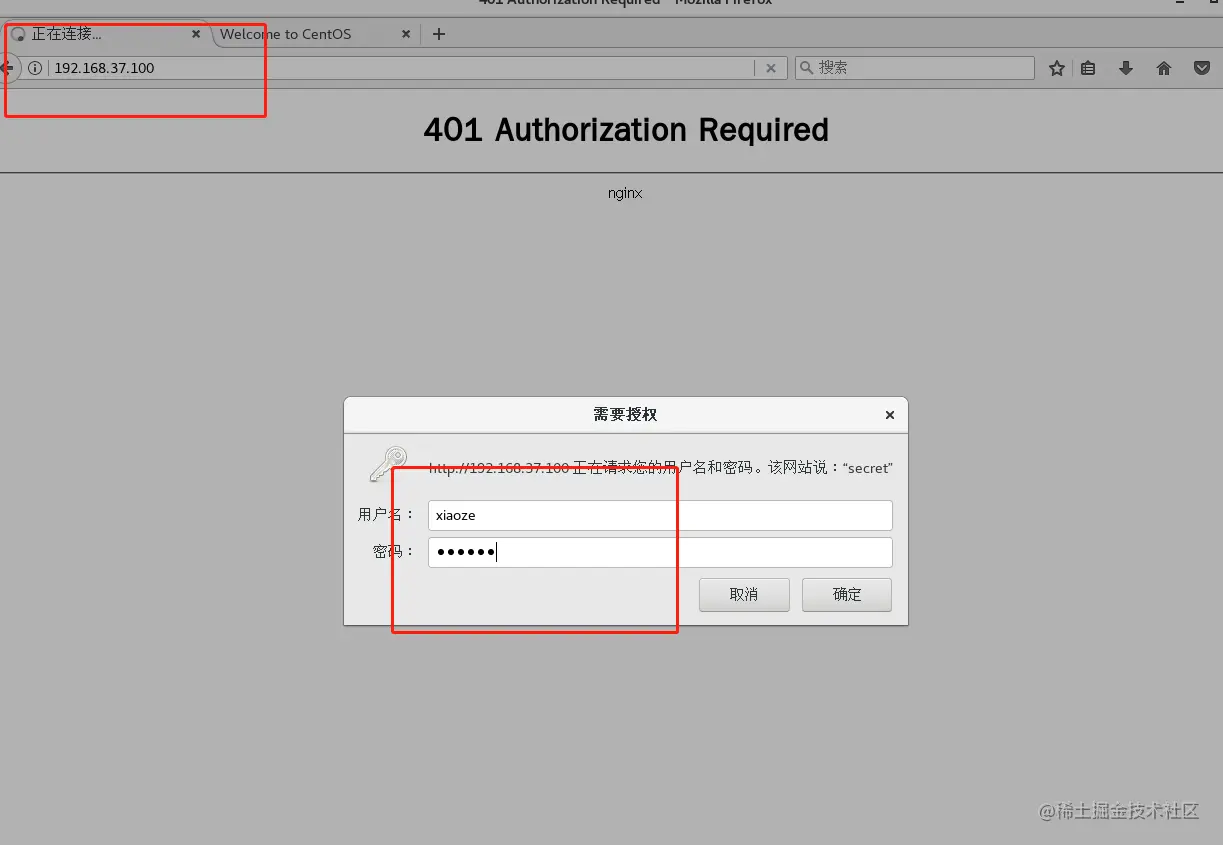Open the bookmarks sidebar icon
This screenshot has width=1223, height=845.
pos(1088,68)
